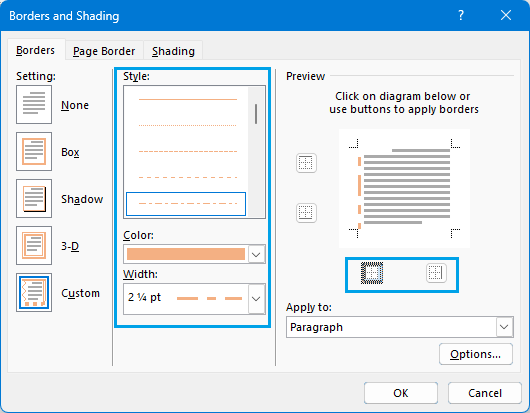
Task: Select the dotted line style in list
Action: click(187, 125)
